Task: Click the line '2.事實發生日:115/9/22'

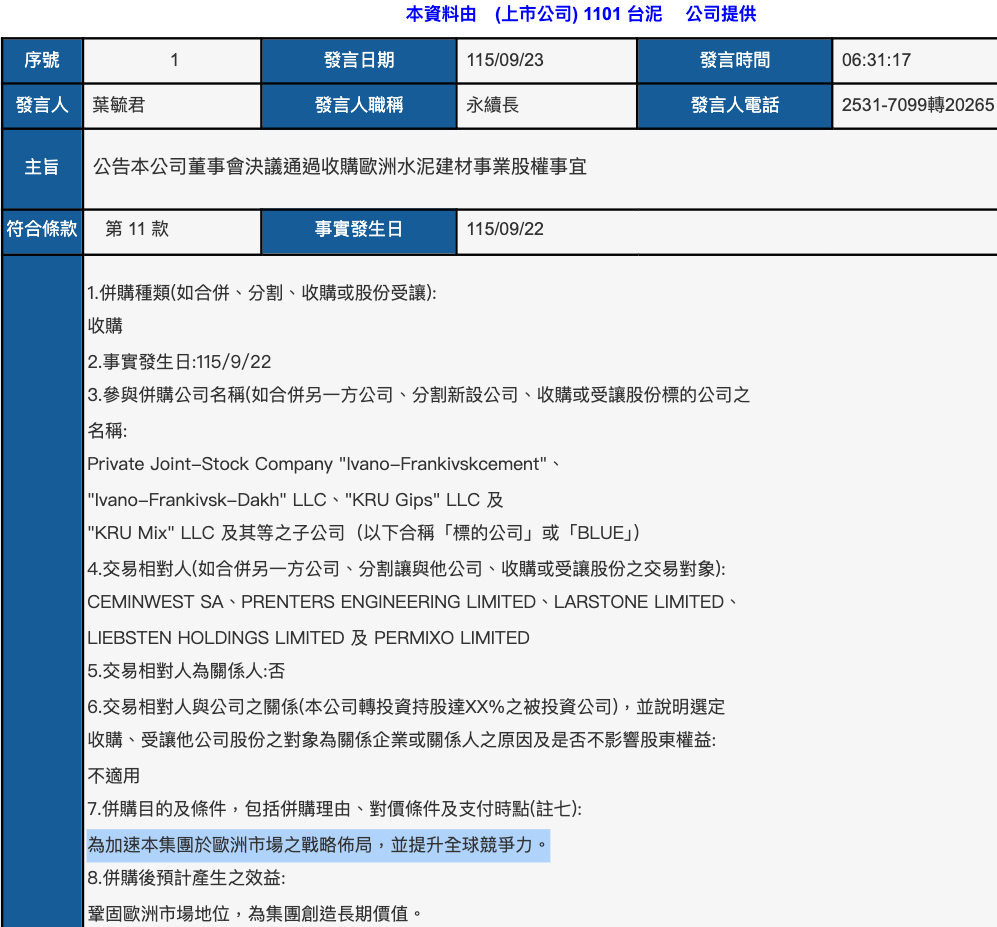Action: coord(179,362)
